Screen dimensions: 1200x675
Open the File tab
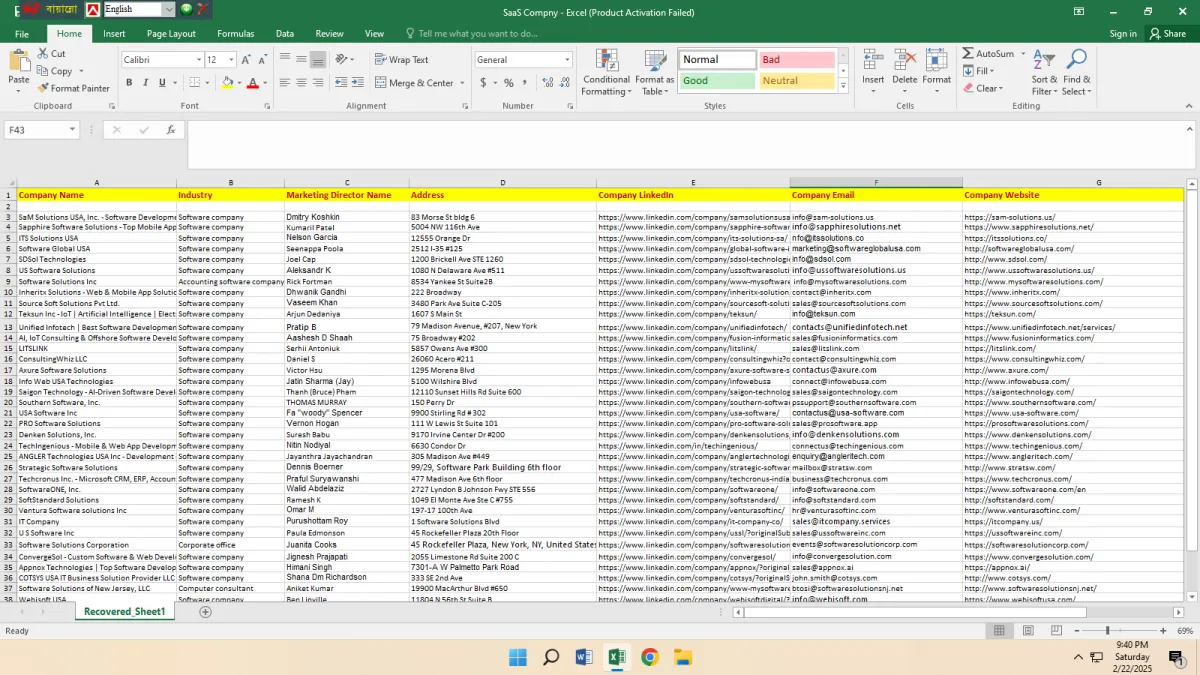click(22, 33)
